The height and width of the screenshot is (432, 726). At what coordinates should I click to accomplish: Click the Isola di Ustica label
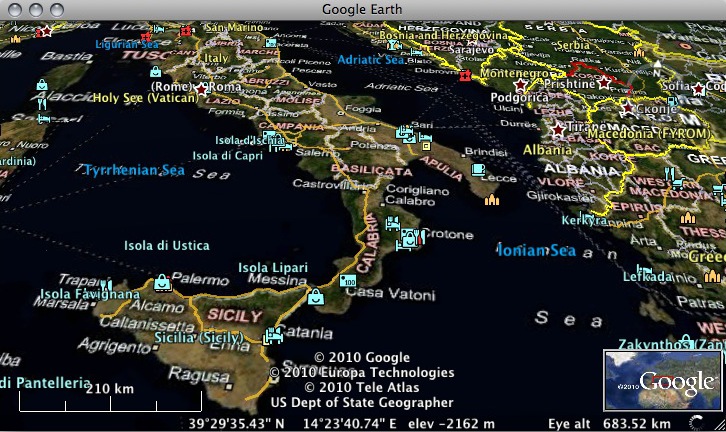167,245
